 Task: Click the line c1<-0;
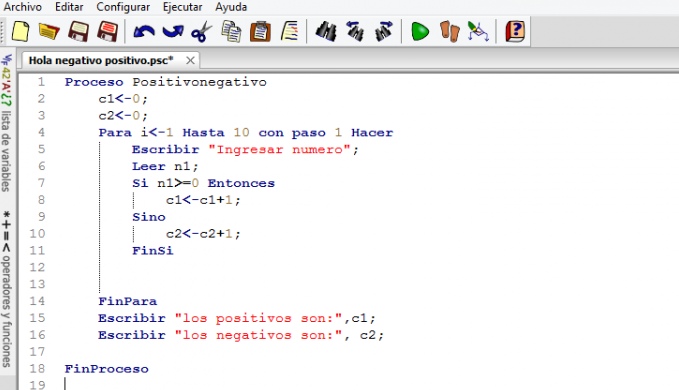coord(123,99)
